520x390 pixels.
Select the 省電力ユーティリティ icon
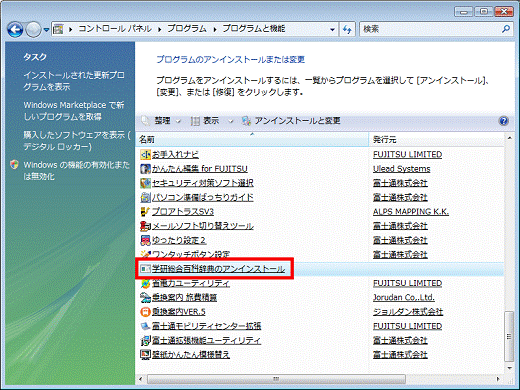(145, 283)
